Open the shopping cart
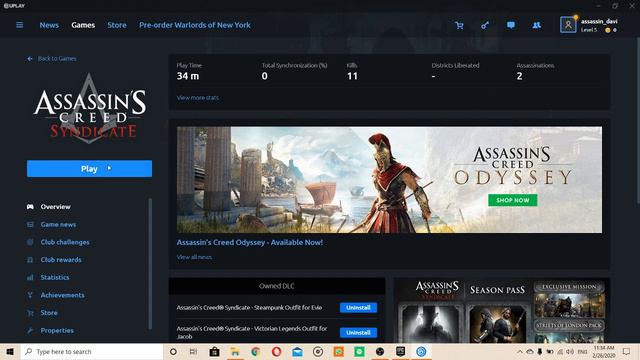Viewport: 640px width, 360px height. [459, 25]
